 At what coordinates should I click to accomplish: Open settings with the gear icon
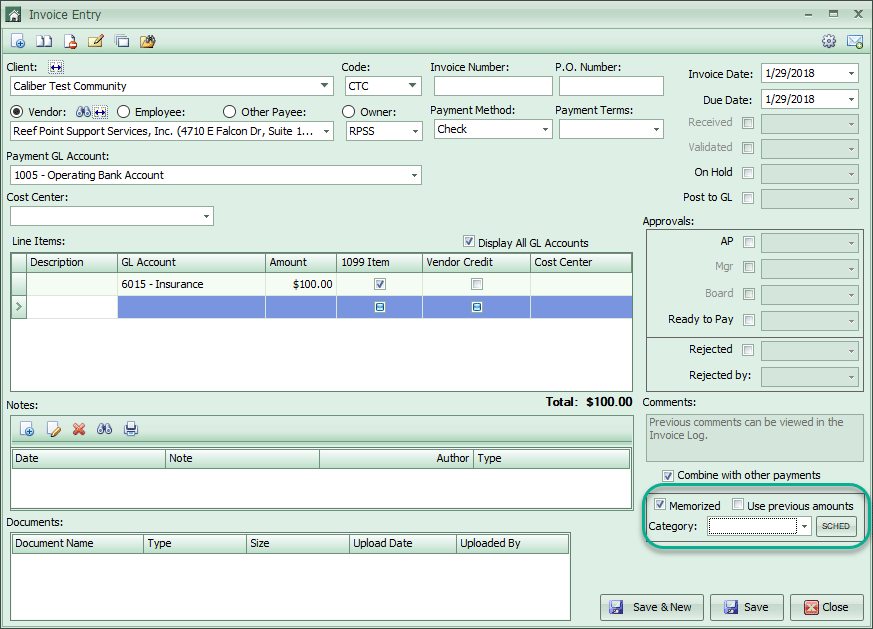click(x=829, y=41)
